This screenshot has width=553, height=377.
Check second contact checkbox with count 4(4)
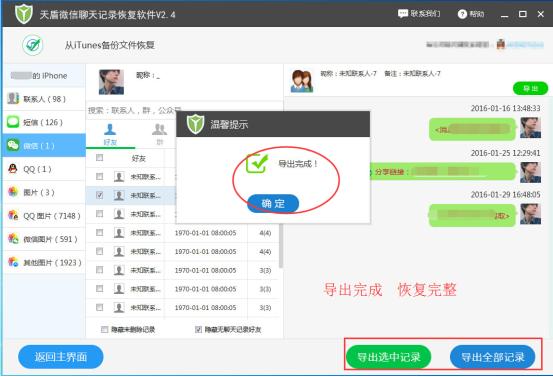[99, 251]
